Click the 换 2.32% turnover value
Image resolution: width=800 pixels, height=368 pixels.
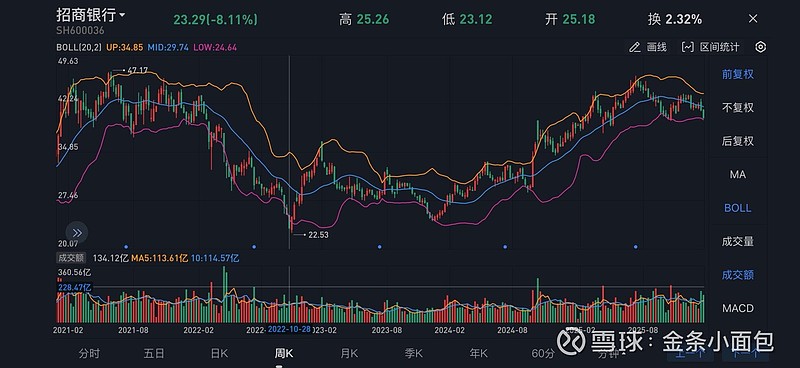[674, 20]
